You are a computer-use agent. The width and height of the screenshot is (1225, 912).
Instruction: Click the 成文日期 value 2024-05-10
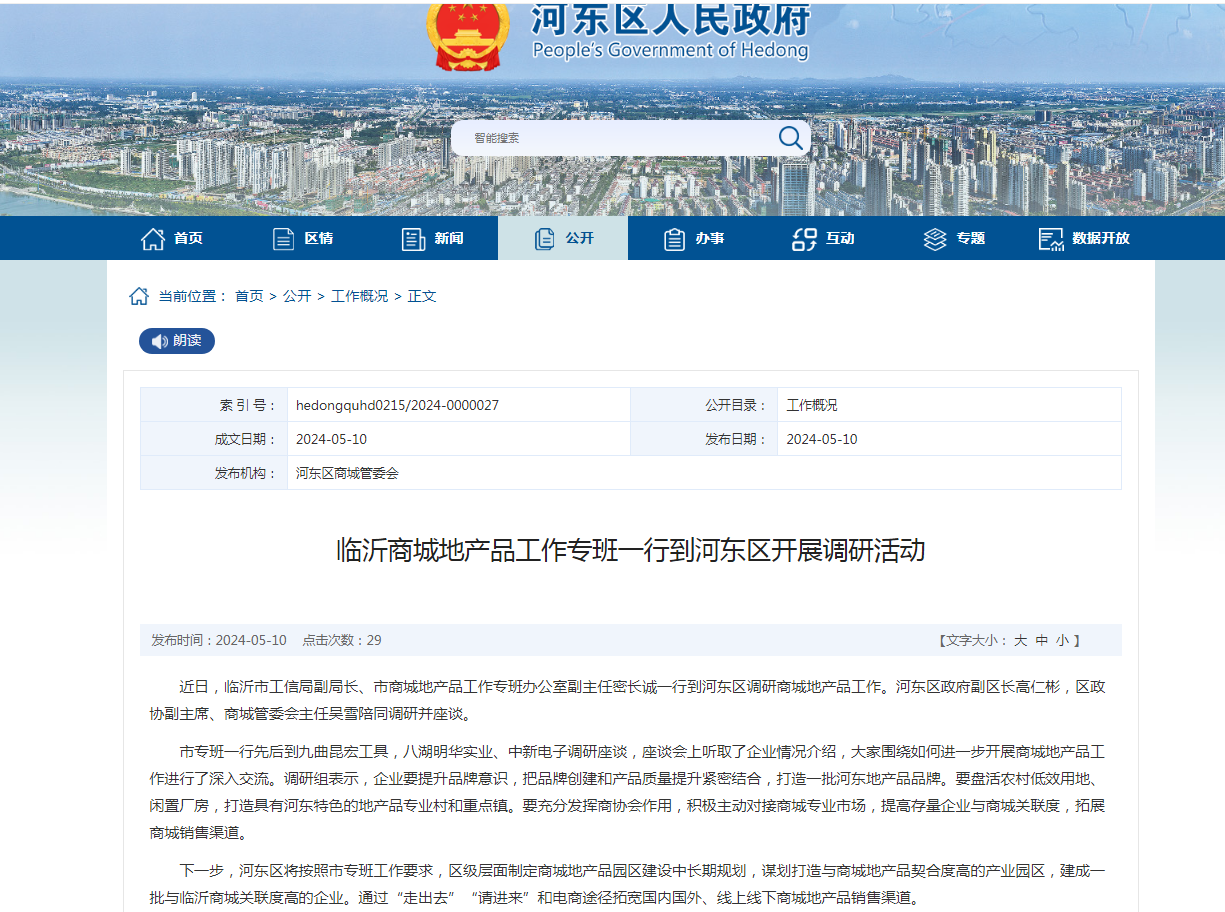tap(331, 439)
